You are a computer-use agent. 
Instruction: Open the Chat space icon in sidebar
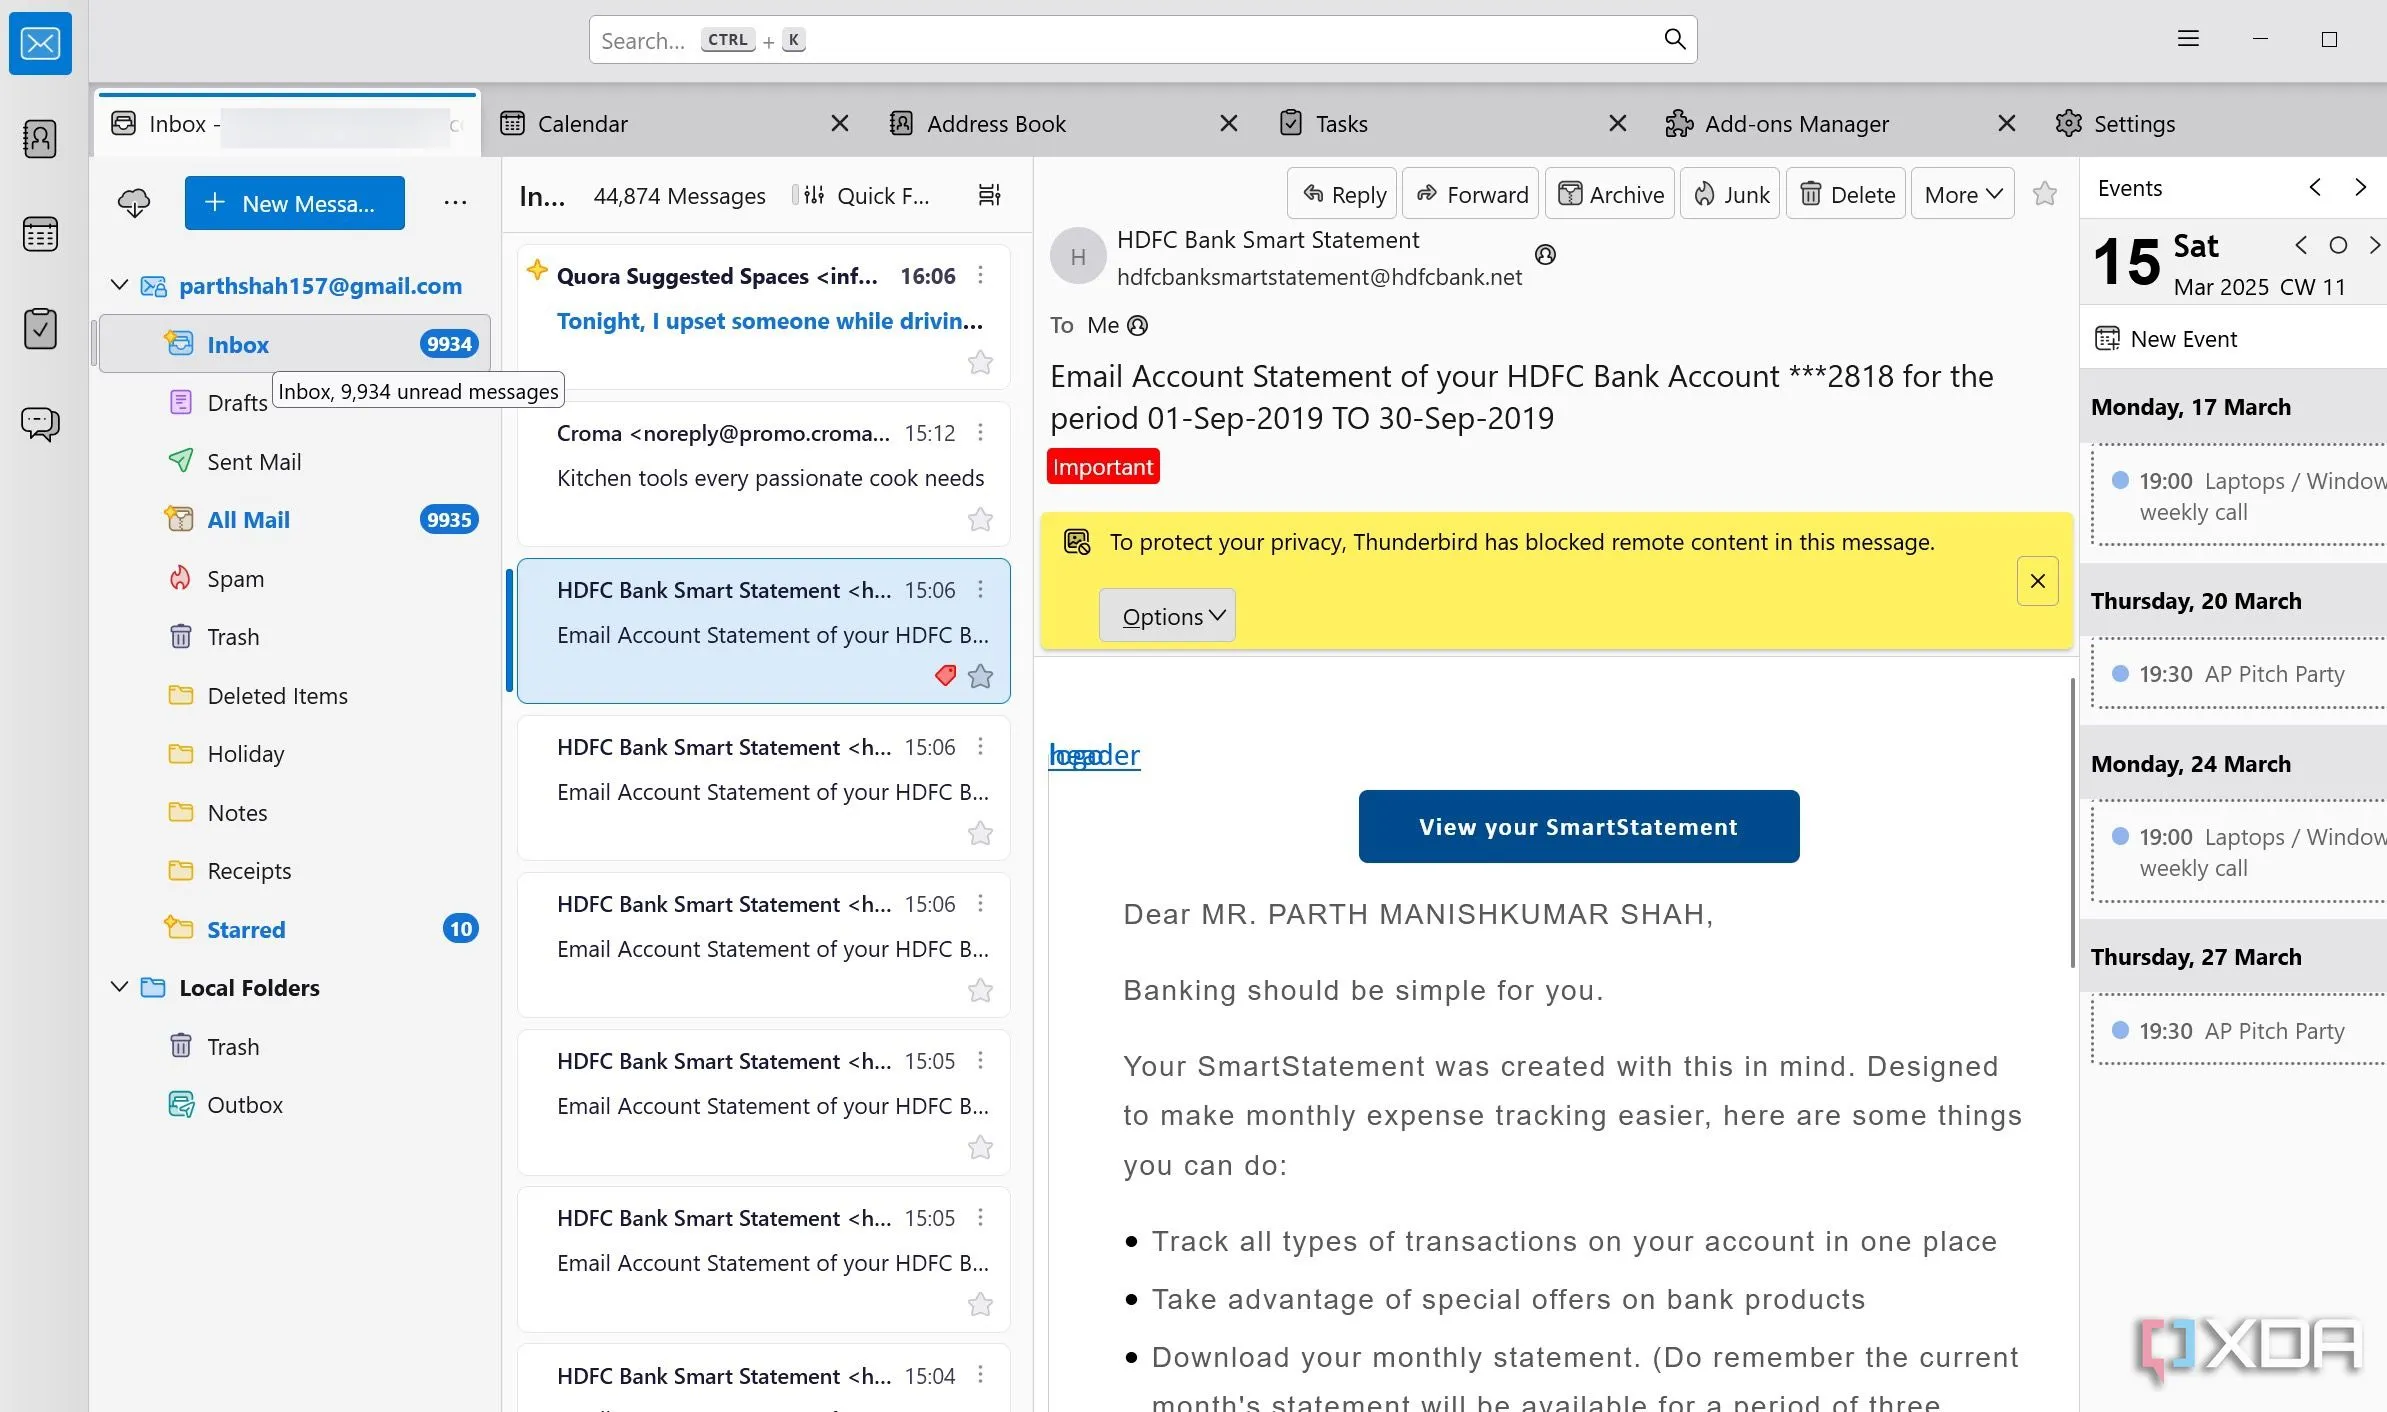coord(40,424)
